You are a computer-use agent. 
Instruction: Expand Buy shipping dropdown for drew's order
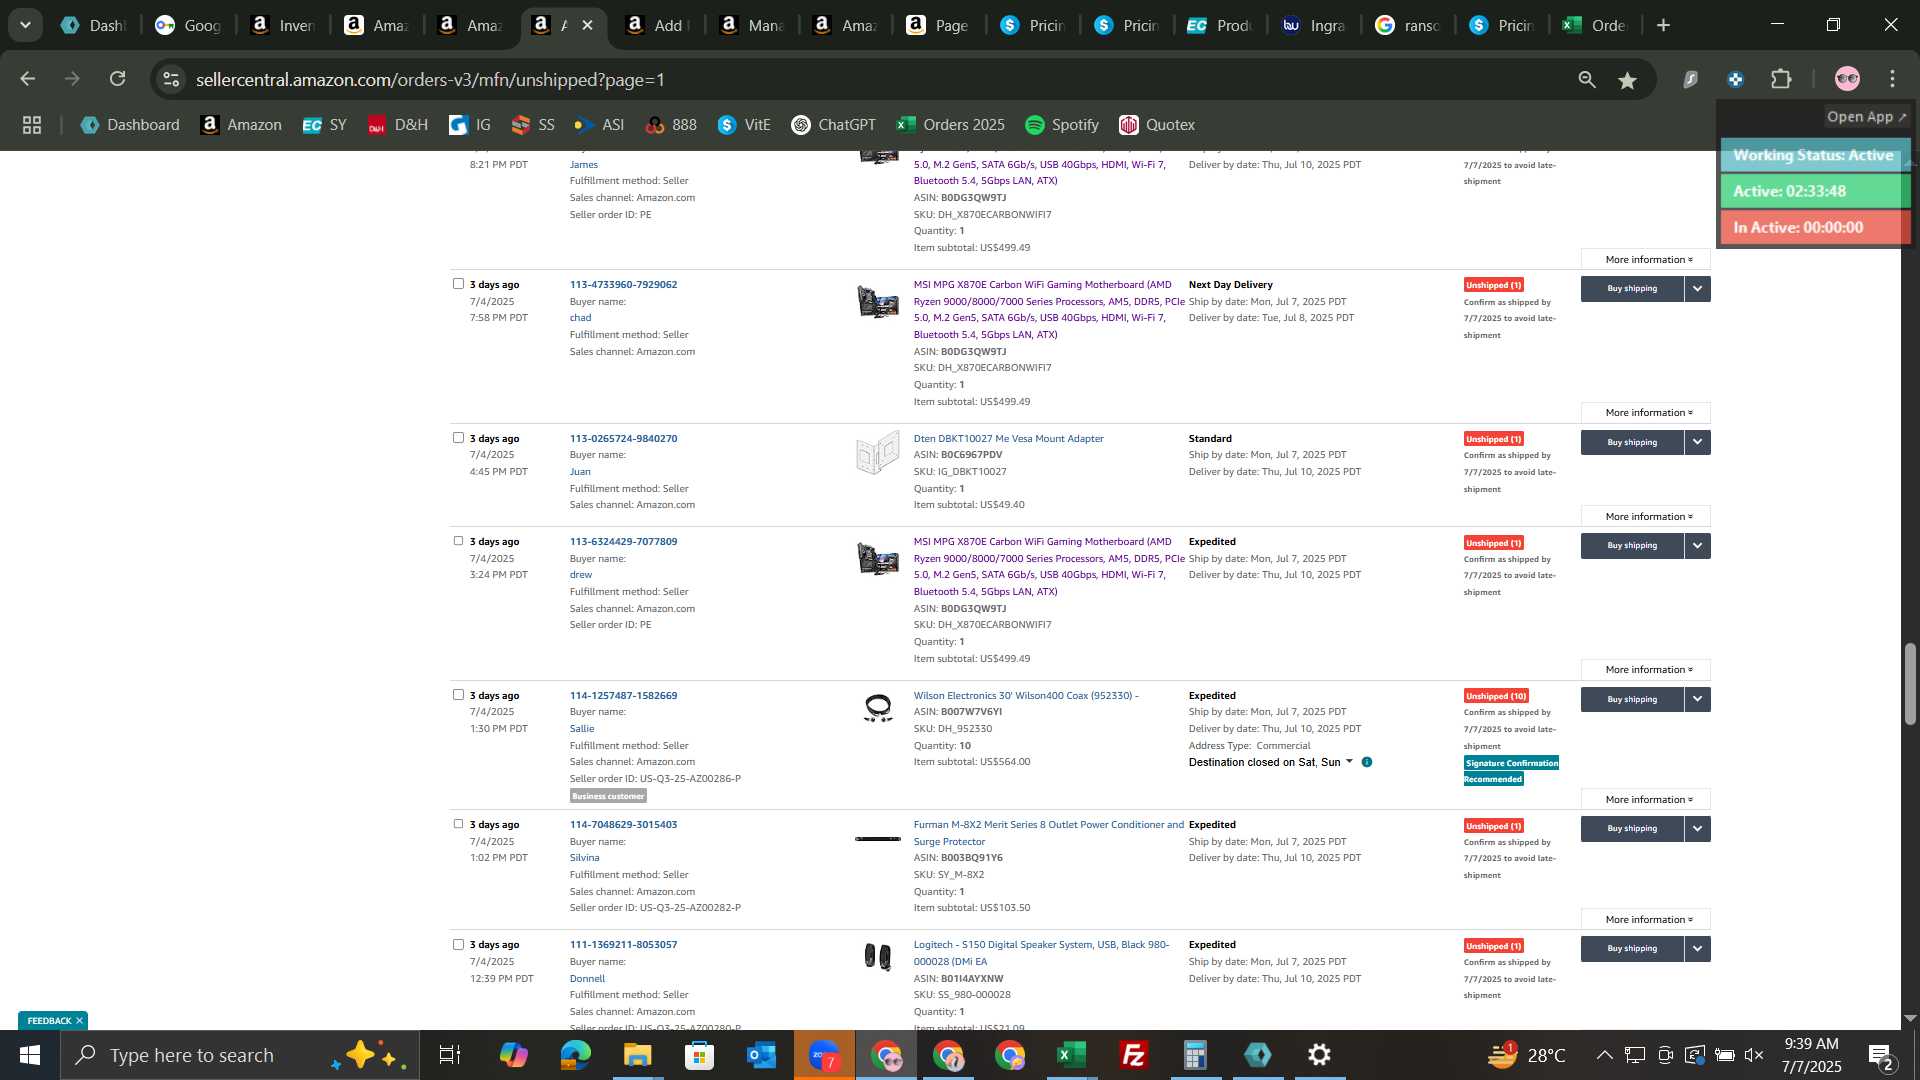click(1698, 546)
